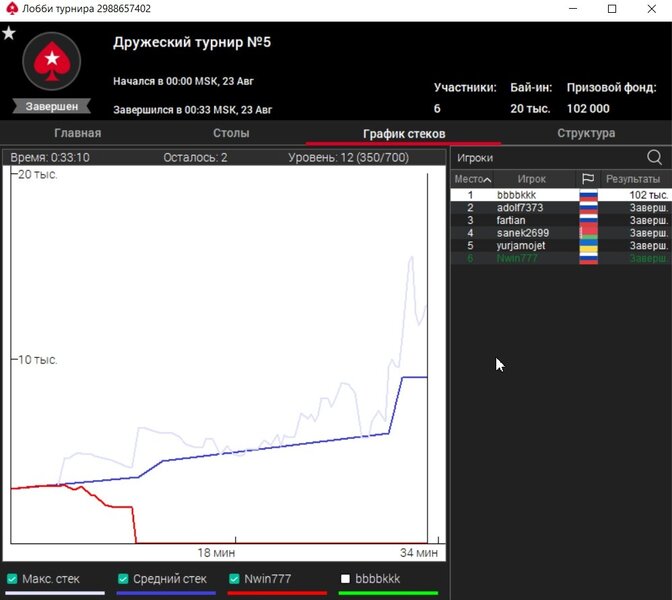Click the flag icon beside sanek2699
Screen dimensions: 672x600
(x=588, y=233)
